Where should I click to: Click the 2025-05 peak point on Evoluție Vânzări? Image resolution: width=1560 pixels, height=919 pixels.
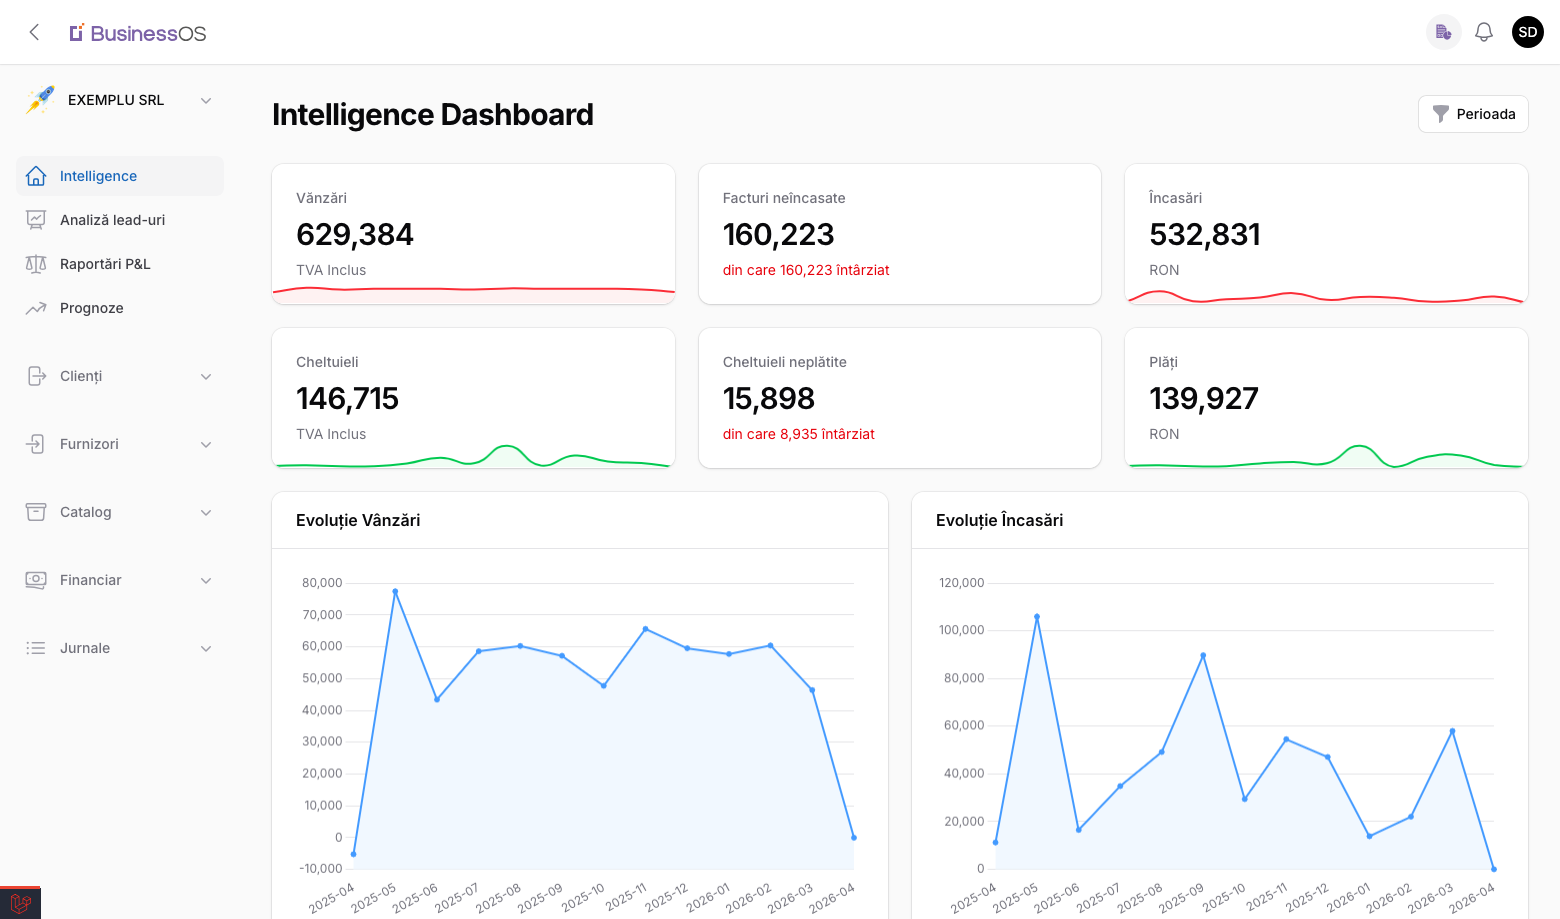tap(395, 591)
